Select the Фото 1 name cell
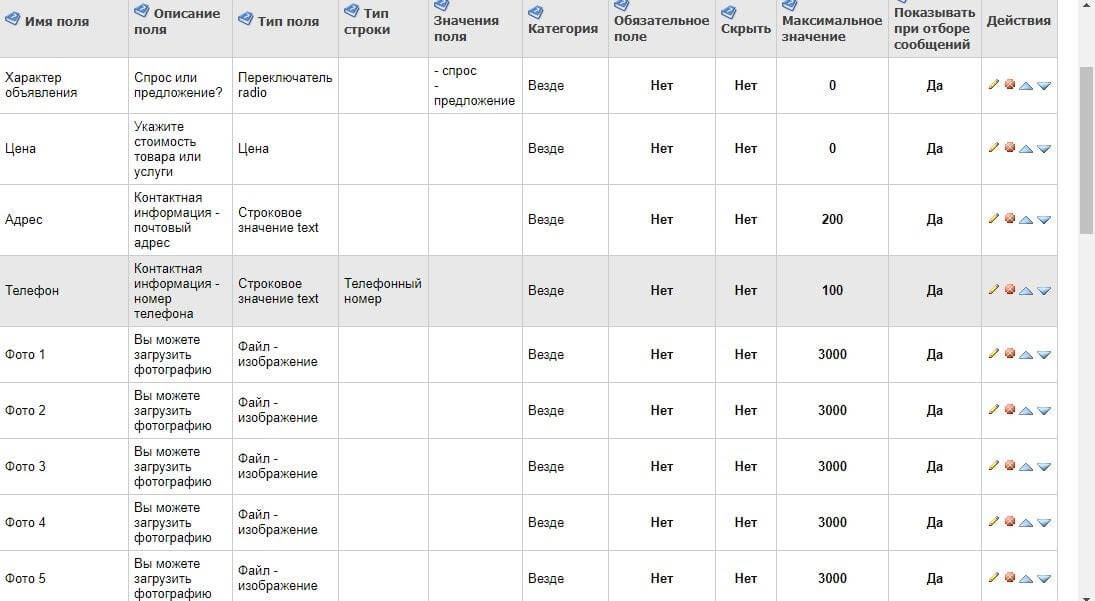 [64, 354]
